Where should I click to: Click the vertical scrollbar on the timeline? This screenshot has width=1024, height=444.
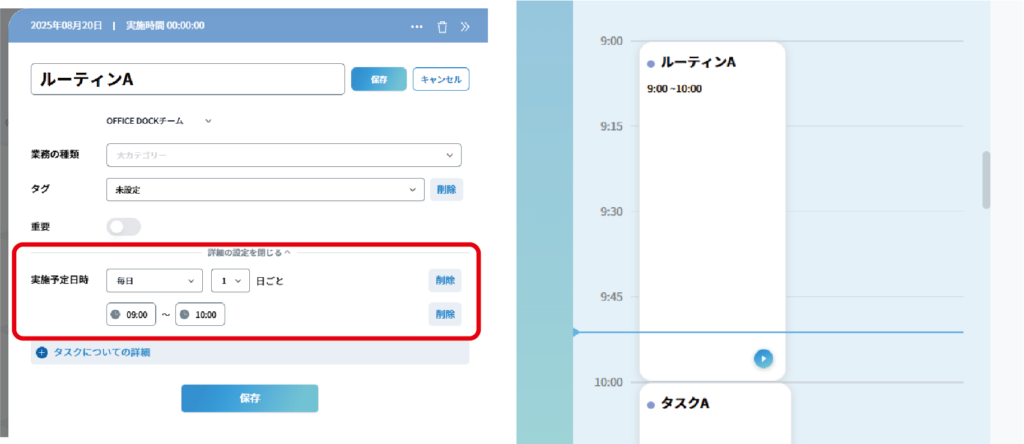click(986, 180)
